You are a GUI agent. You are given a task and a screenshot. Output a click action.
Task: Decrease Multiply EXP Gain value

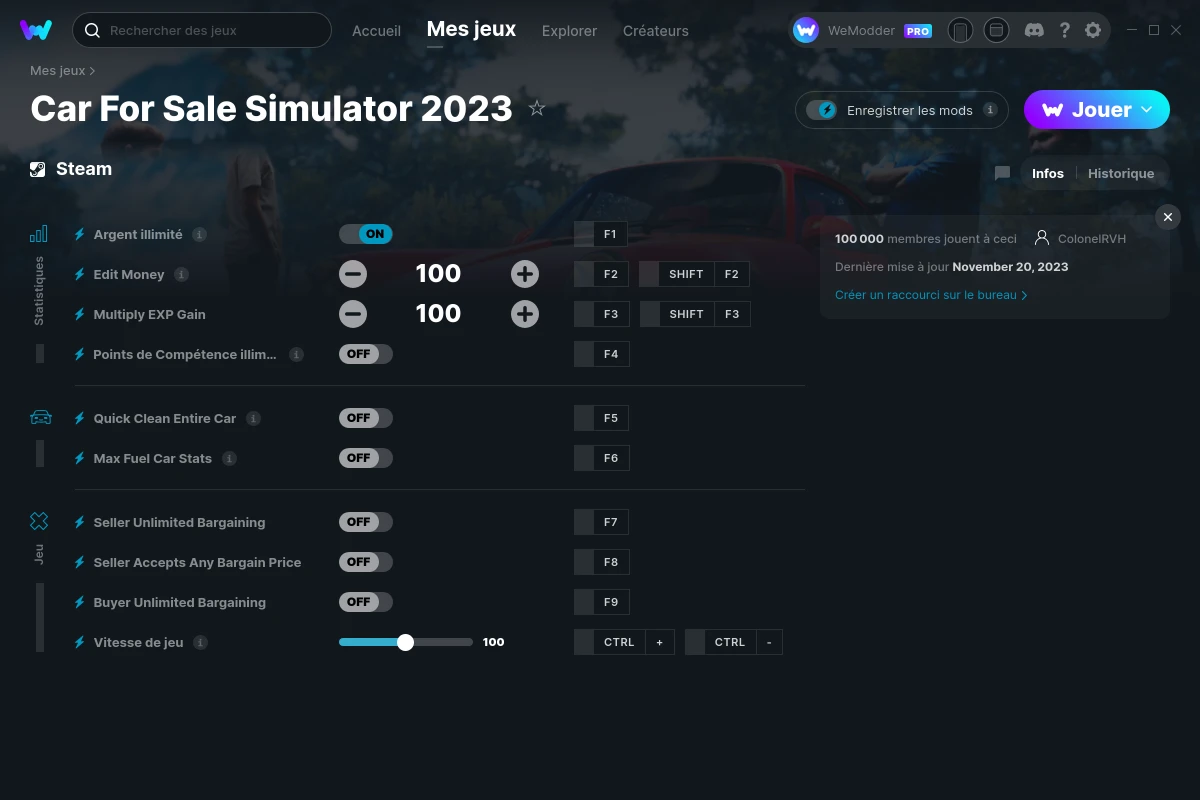click(352, 314)
